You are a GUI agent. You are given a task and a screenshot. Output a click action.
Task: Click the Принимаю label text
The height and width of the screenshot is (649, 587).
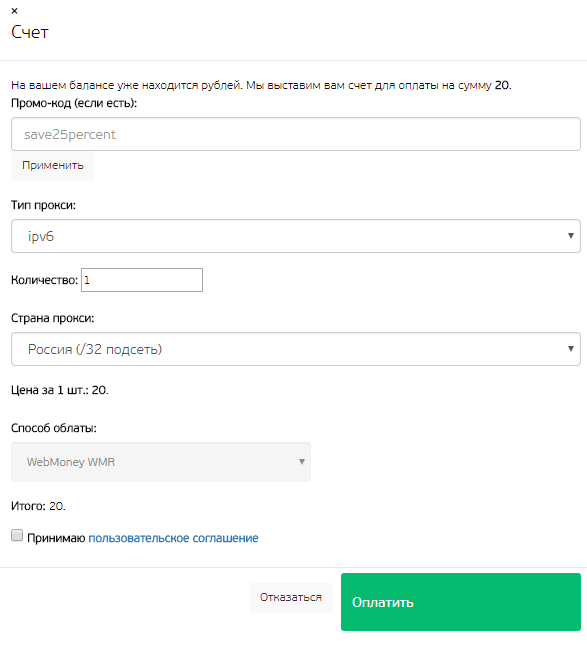(56, 538)
